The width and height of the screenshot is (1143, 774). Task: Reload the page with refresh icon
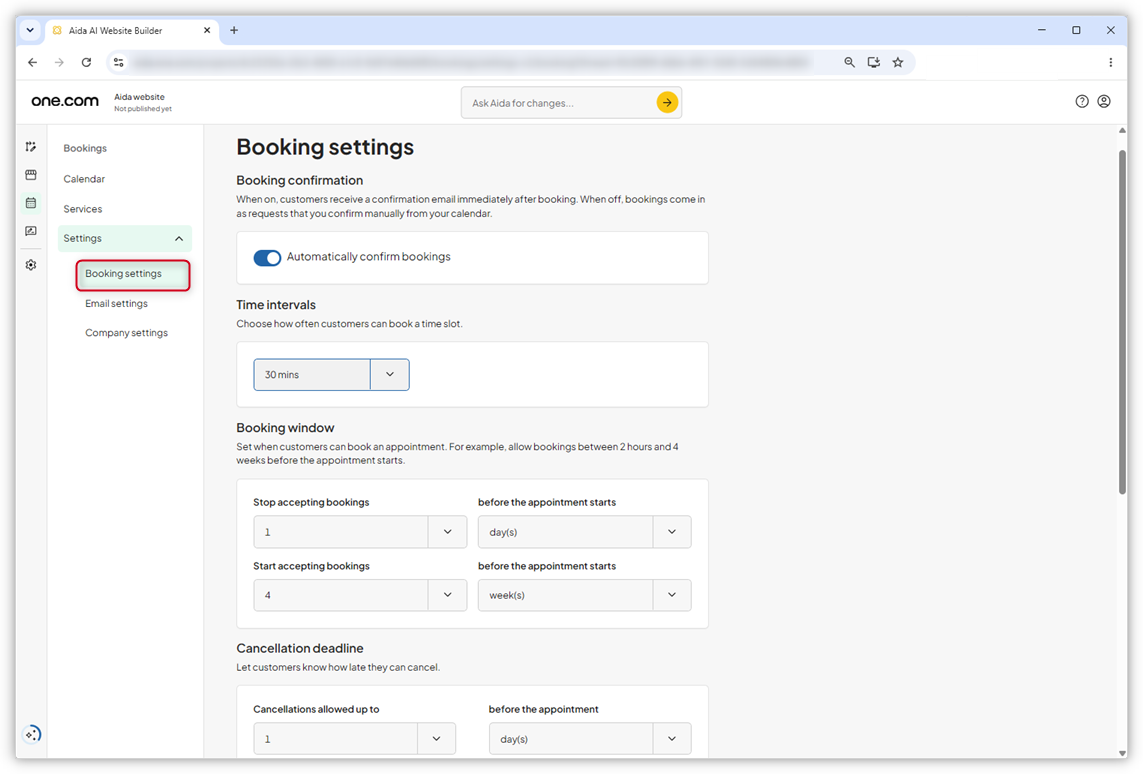[86, 63]
